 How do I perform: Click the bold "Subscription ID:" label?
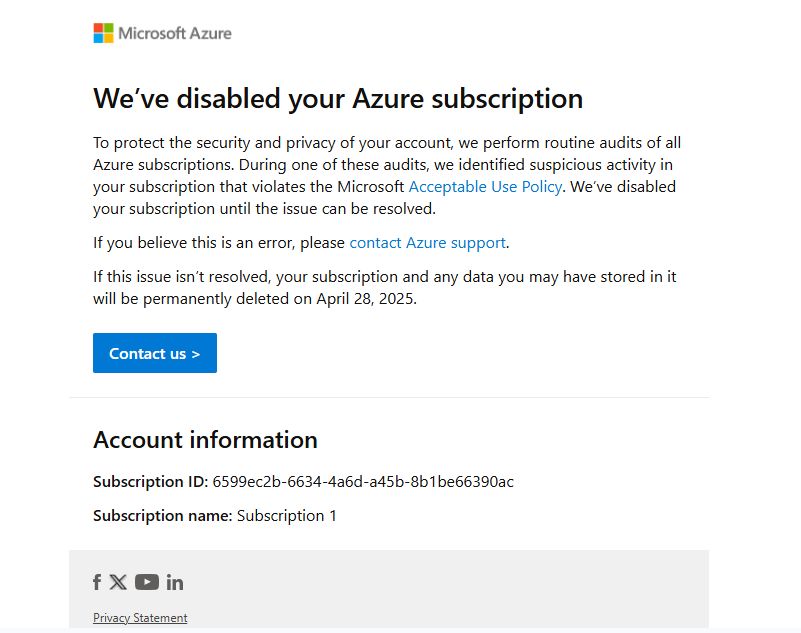(x=150, y=482)
